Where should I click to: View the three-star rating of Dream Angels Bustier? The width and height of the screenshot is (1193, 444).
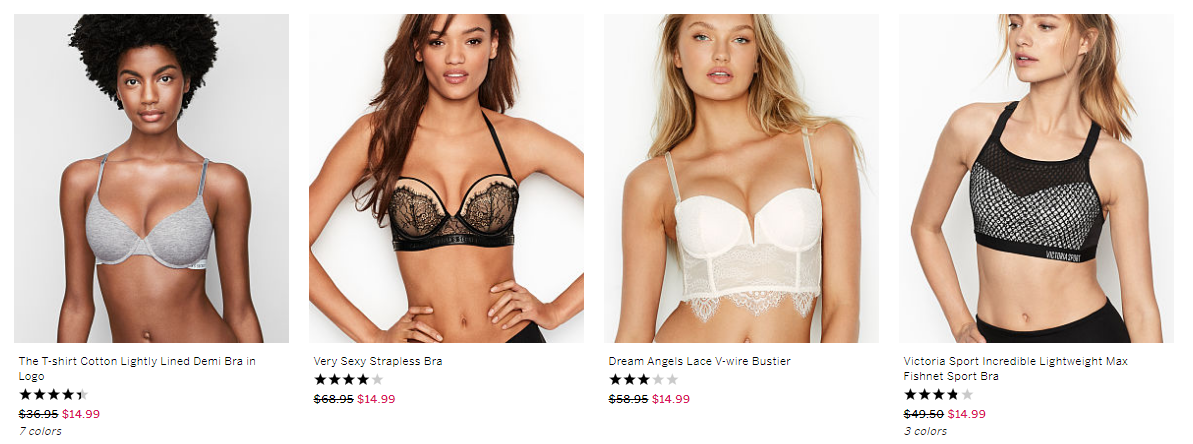pyautogui.click(x=643, y=379)
